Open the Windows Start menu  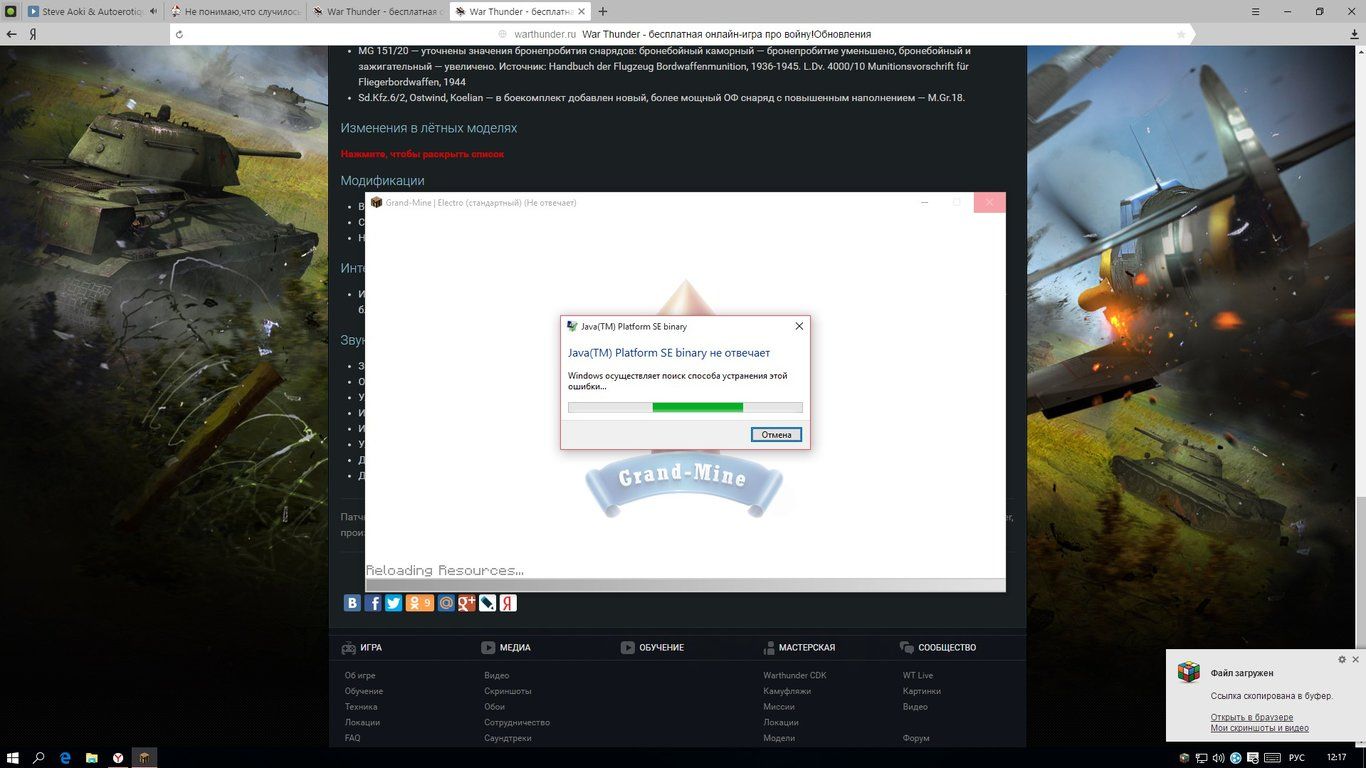tap(14, 757)
